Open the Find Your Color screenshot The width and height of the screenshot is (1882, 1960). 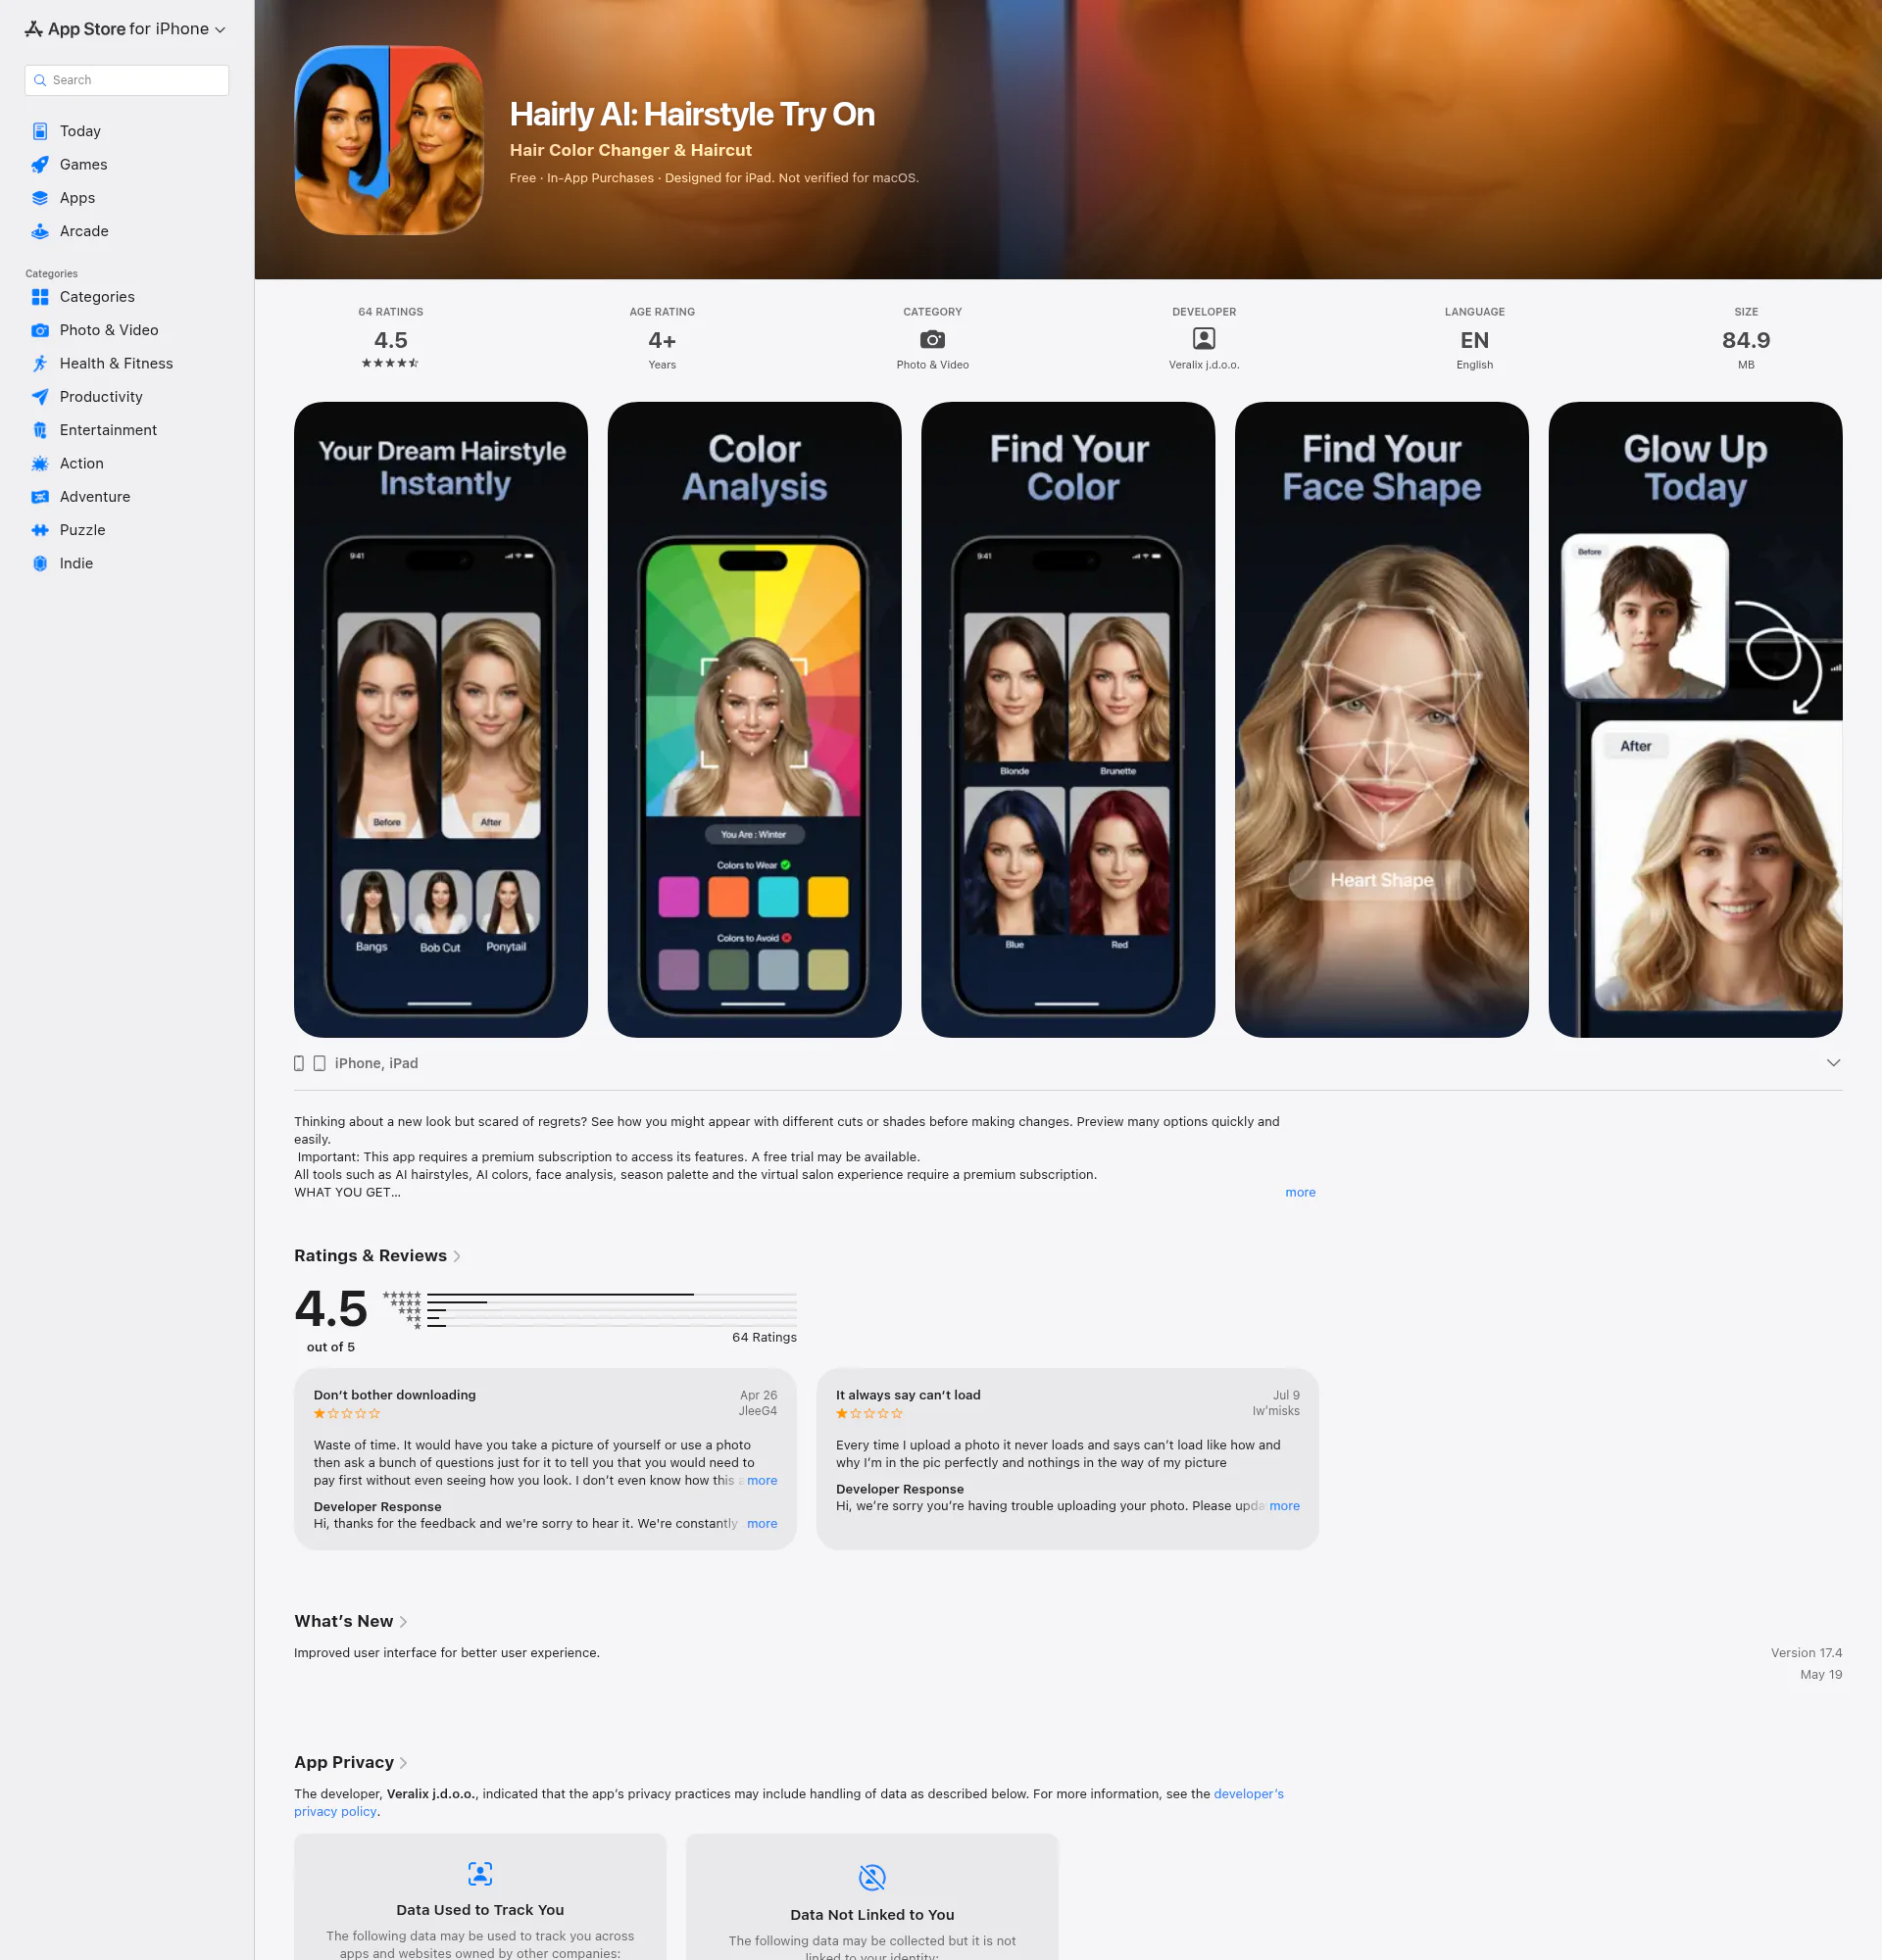1068,720
